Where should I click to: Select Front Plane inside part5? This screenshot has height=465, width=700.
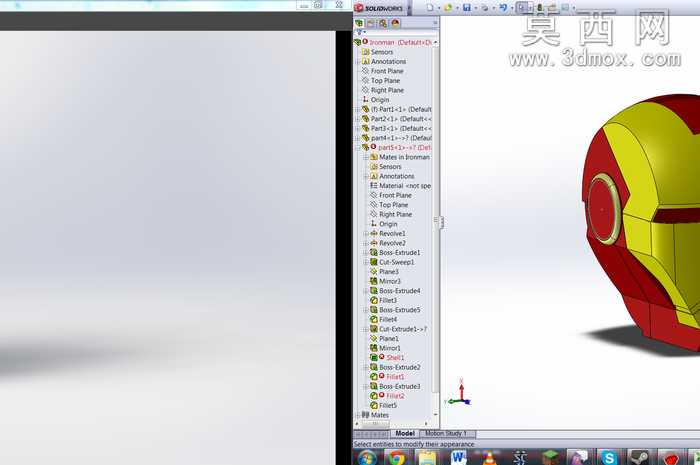[x=391, y=195]
